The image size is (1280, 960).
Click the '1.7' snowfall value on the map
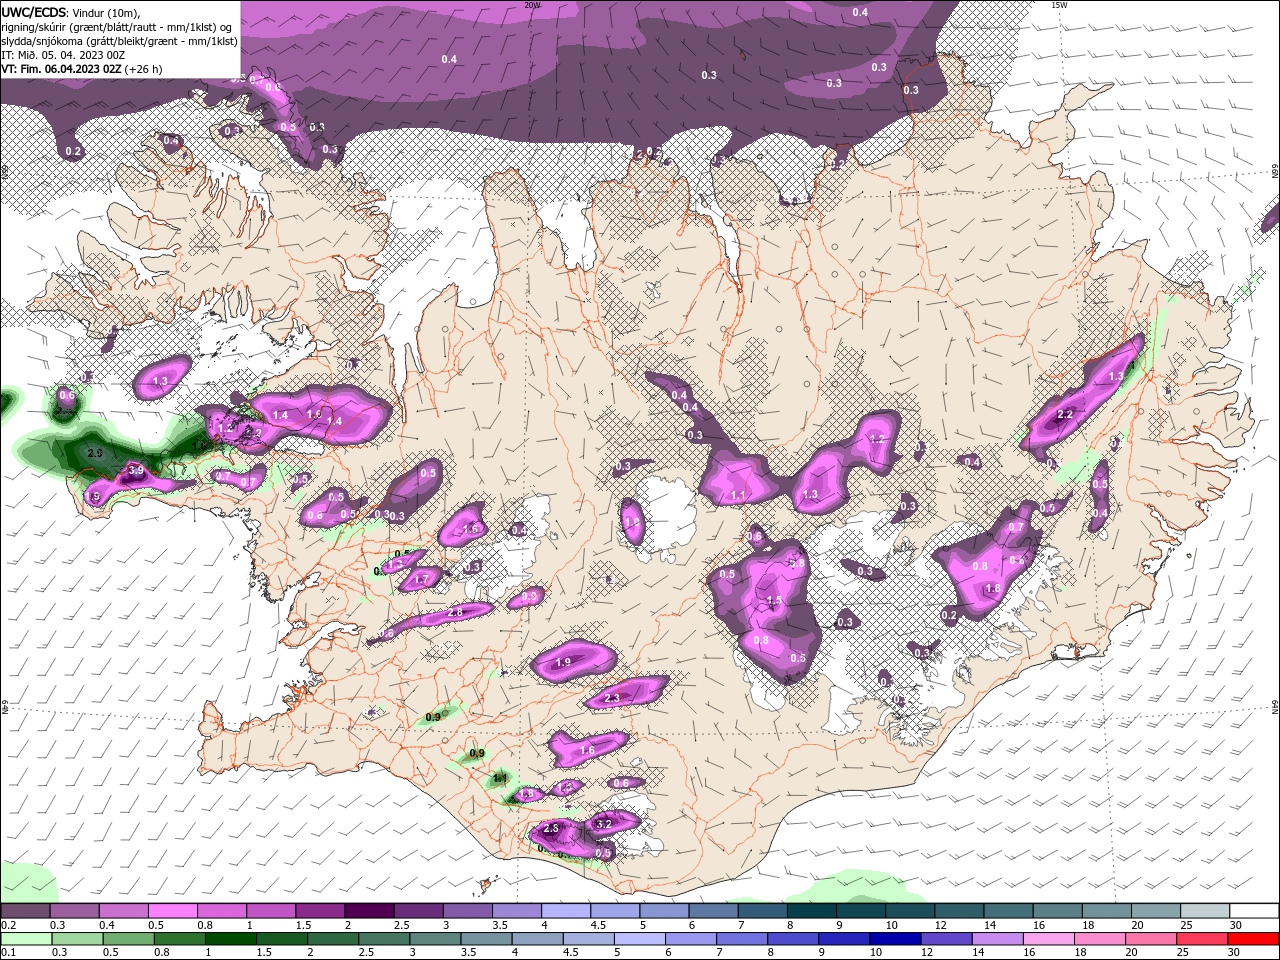tap(421, 579)
